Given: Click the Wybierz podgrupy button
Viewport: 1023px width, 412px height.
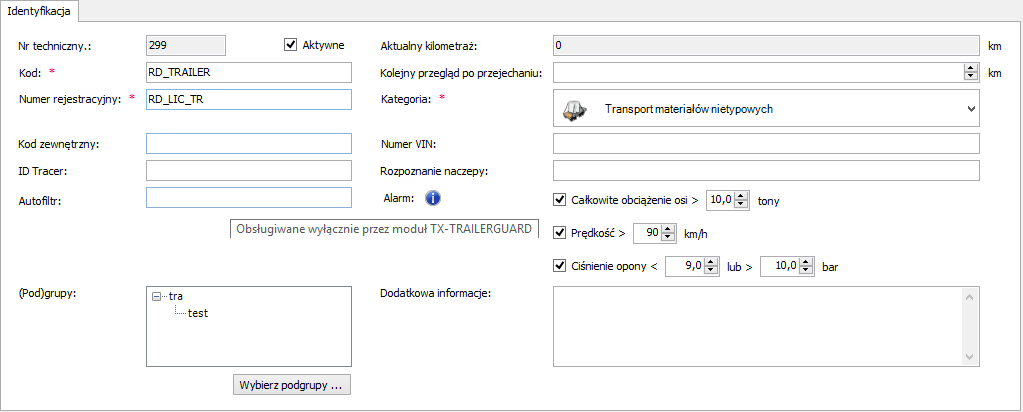Looking at the screenshot, I should 291,384.
